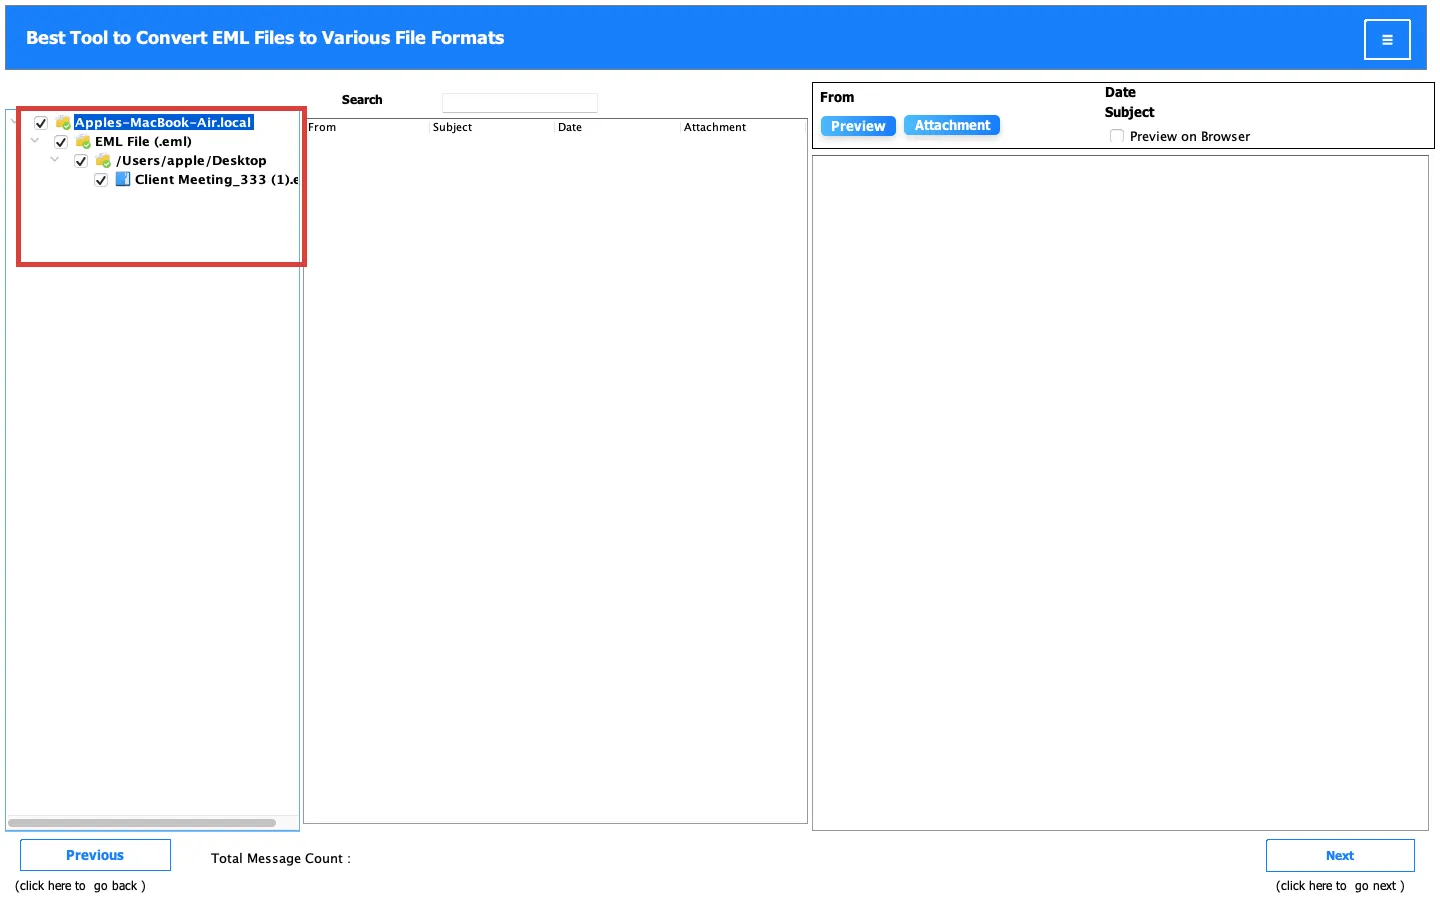1440x900 pixels.
Task: Sort by the Subject column header
Action: click(x=492, y=127)
